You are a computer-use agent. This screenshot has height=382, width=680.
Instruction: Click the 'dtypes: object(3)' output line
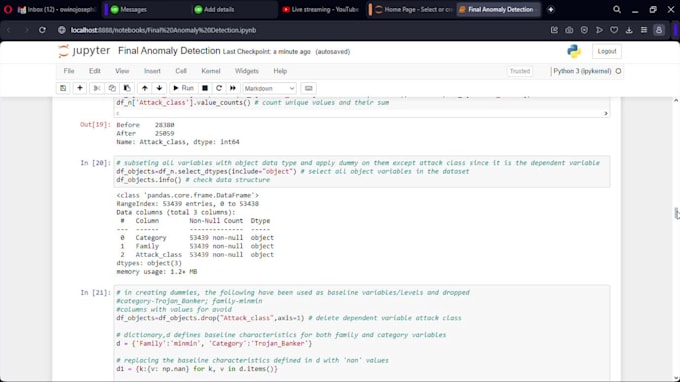tap(149, 263)
